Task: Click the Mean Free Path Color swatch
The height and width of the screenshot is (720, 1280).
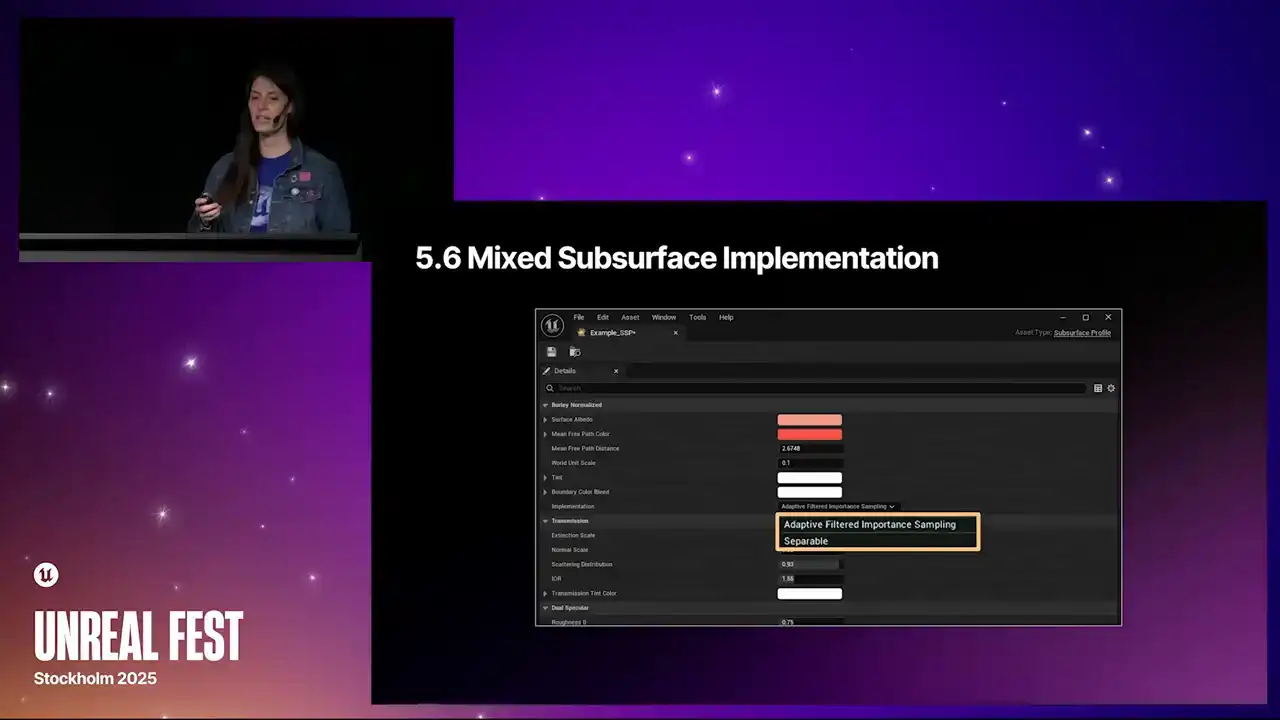Action: pyautogui.click(x=809, y=434)
